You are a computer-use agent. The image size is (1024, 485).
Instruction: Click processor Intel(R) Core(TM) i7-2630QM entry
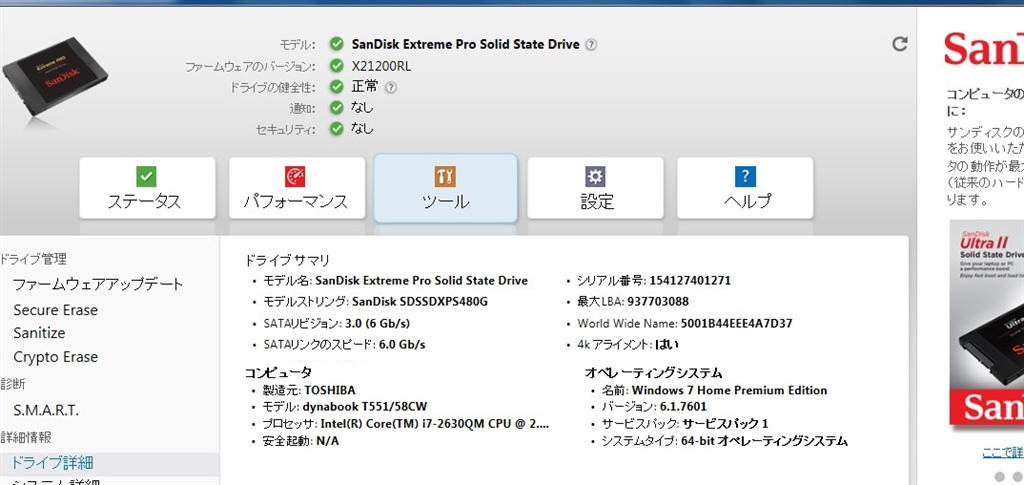pos(406,424)
